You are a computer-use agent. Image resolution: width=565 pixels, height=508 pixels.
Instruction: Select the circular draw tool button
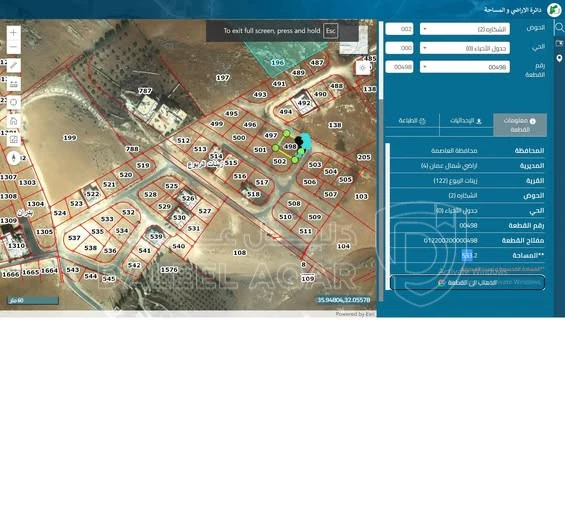(x=14, y=102)
